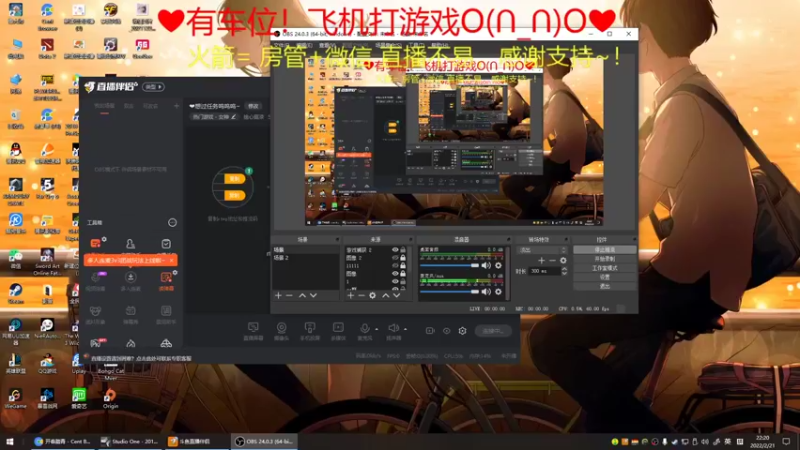Click record icon in 直播伴侣 bottom bar
Viewport: 800px width, 450px height.
tap(430, 331)
